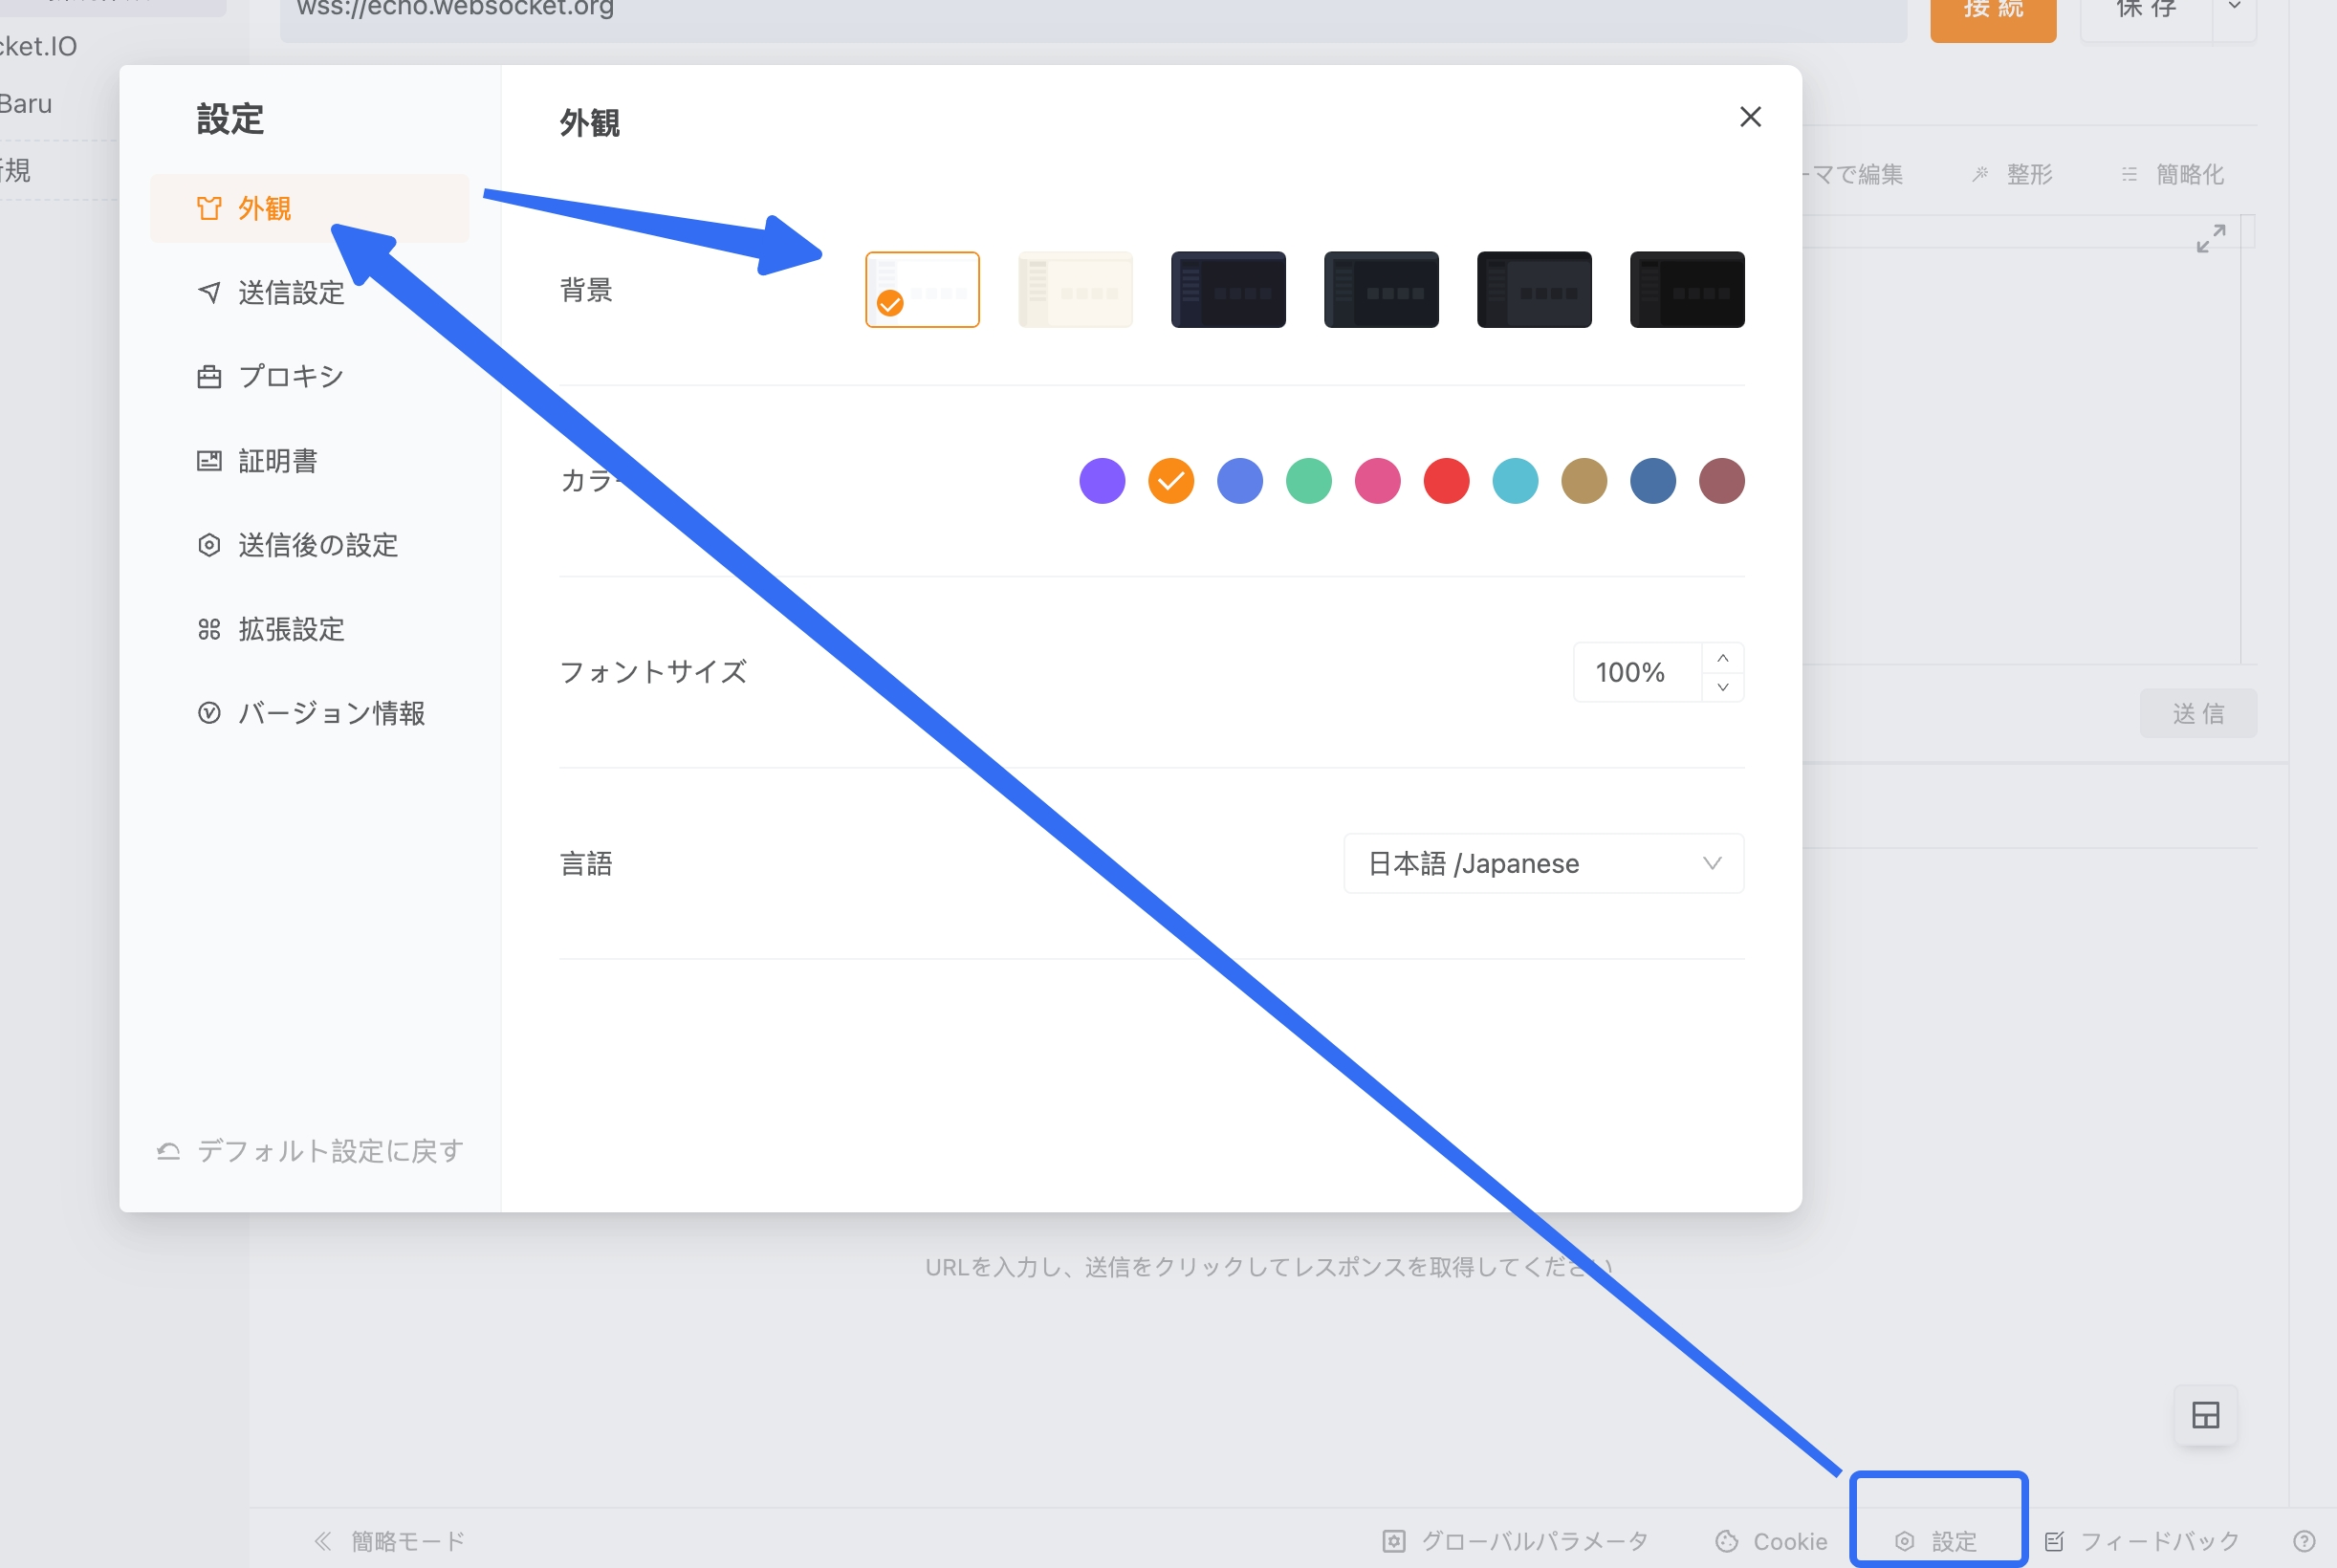Click the briefcase icon beside プロキシ
Image resolution: width=2337 pixels, height=1568 pixels.
tap(209, 377)
